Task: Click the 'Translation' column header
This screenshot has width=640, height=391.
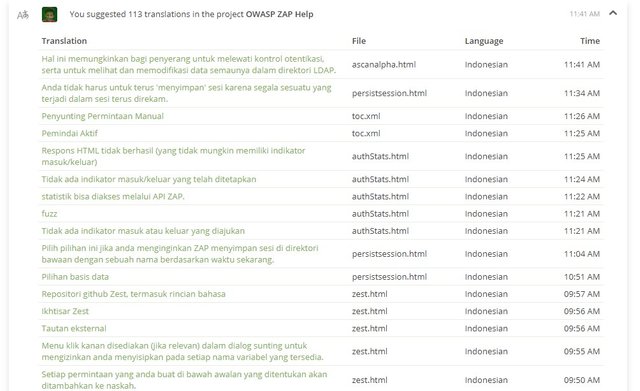Action: tap(64, 41)
